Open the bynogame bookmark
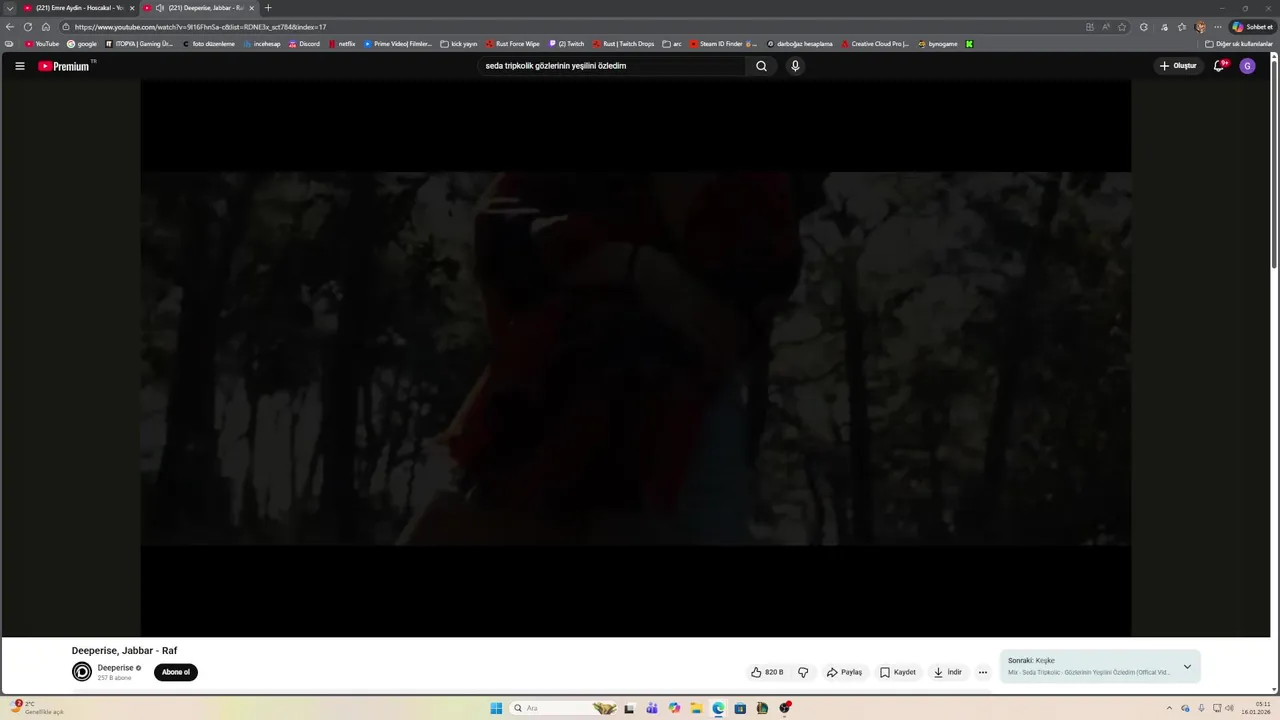The image size is (1280, 720). point(938,44)
